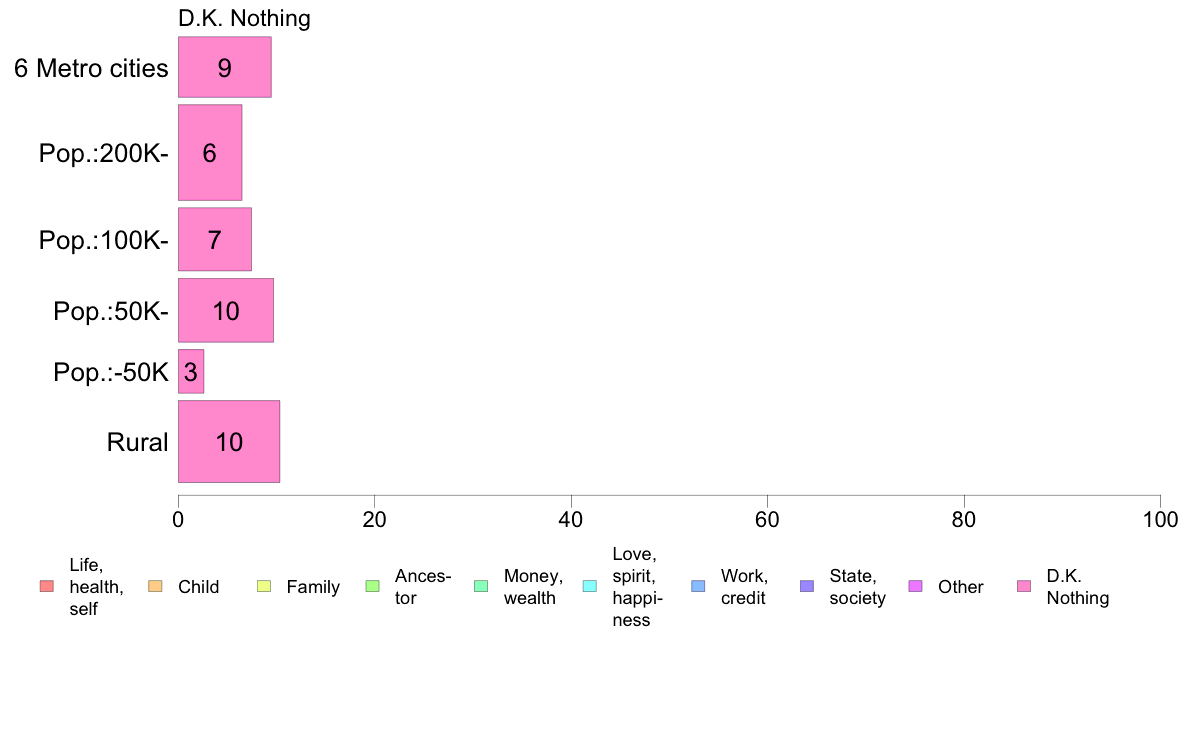Viewport: 1188px width, 736px height.
Task: Click the Pop.:-50K bar showing 3
Action: [x=191, y=371]
